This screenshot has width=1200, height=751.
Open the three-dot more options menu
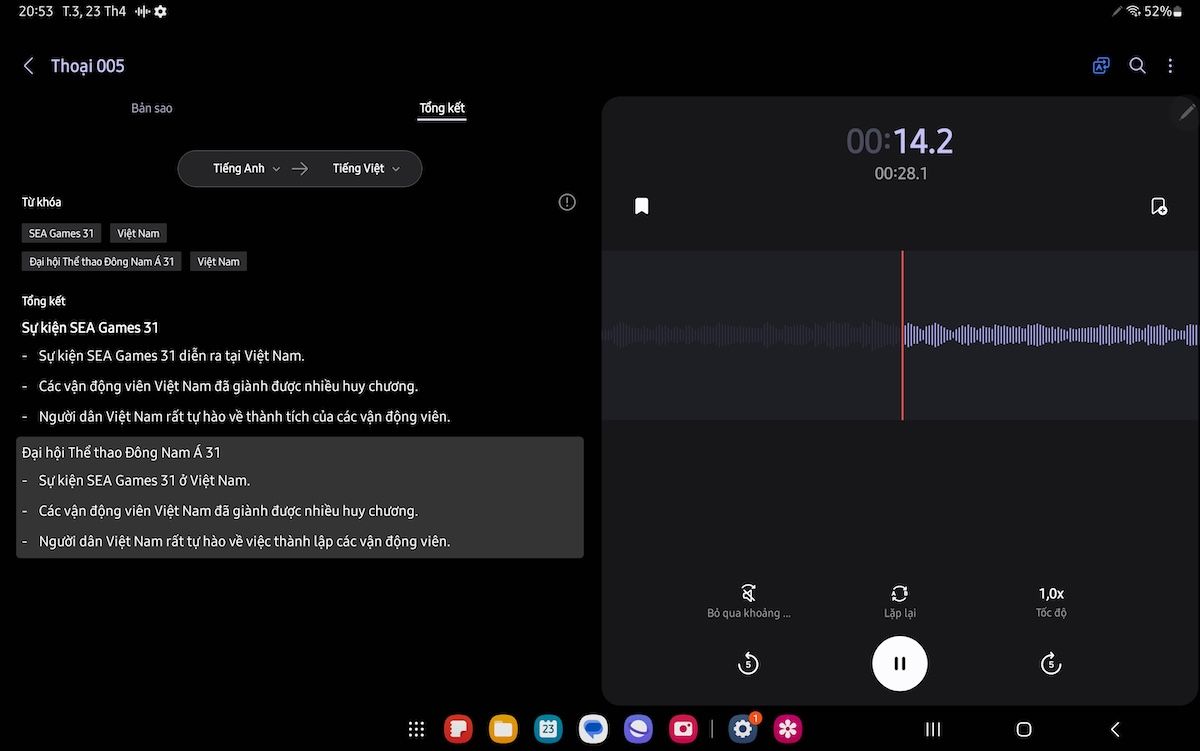pos(1170,66)
